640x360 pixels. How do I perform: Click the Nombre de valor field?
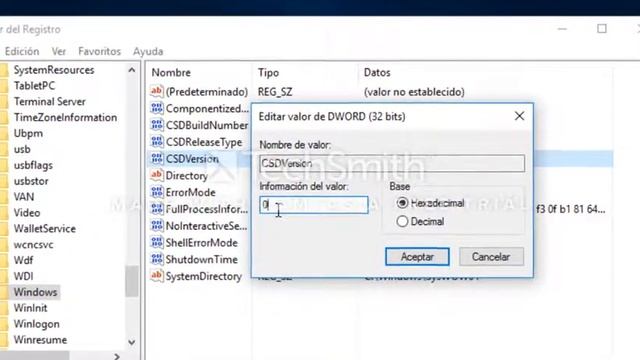point(392,163)
